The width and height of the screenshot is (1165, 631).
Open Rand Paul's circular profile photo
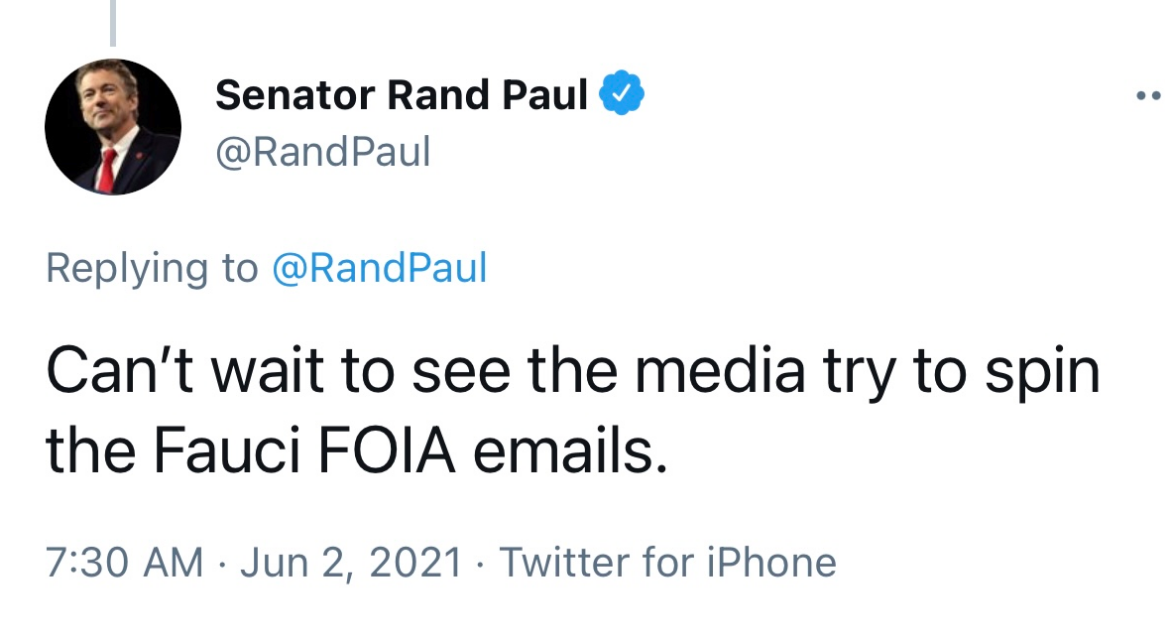[113, 127]
